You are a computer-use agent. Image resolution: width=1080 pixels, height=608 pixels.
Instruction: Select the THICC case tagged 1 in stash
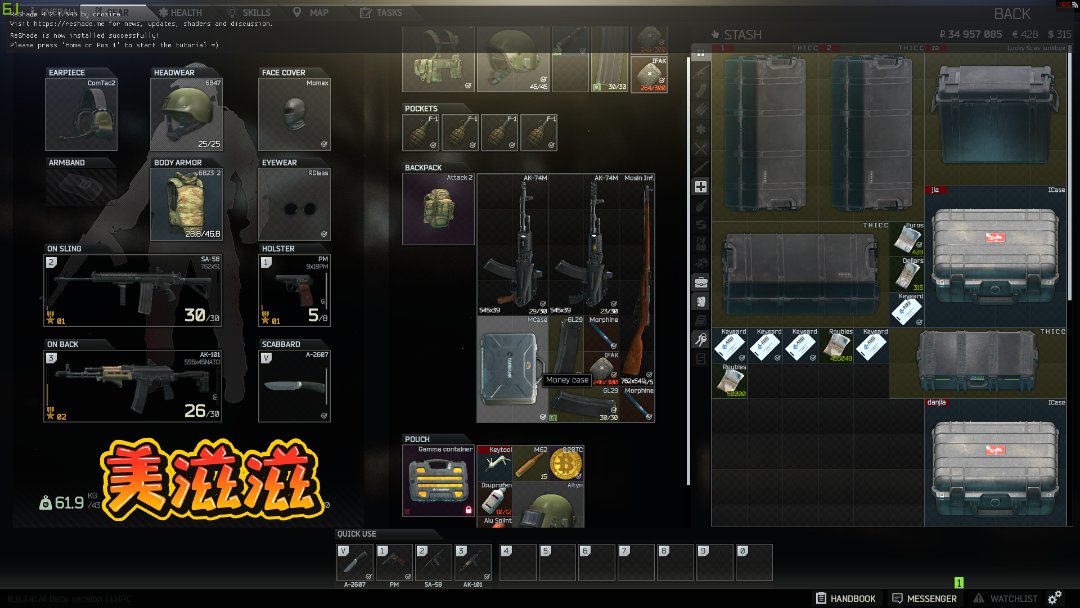[x=765, y=133]
